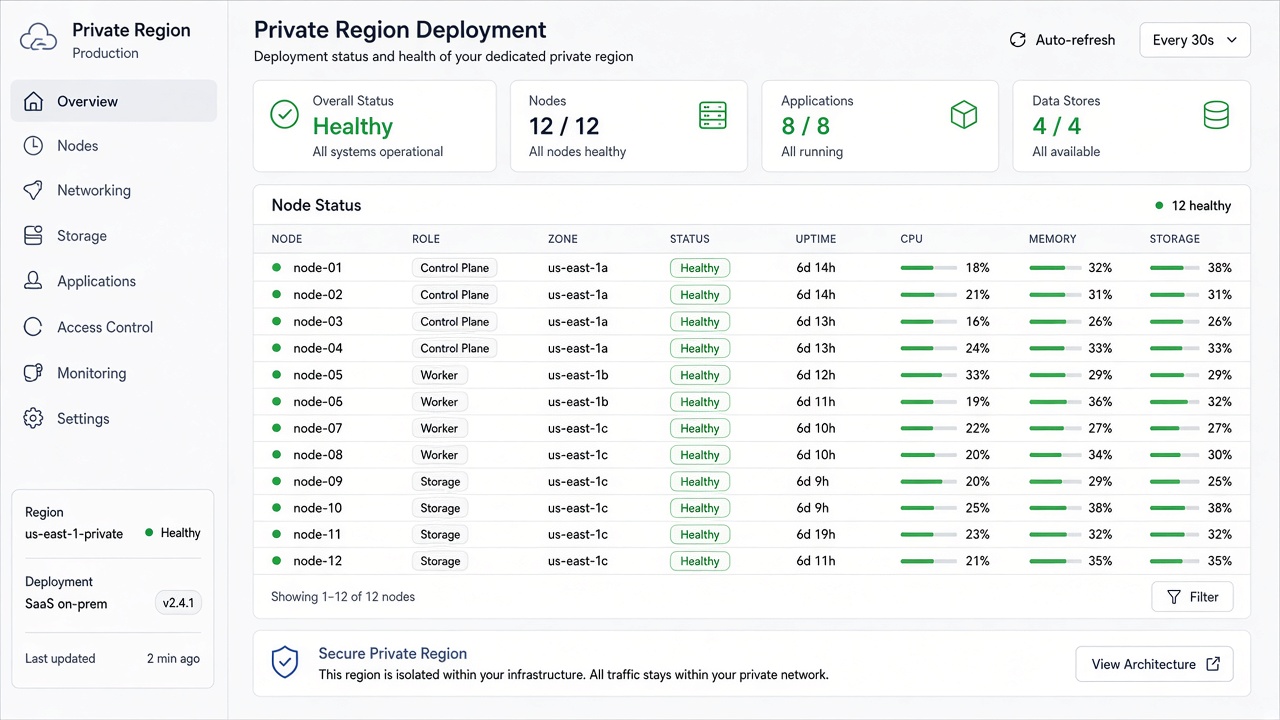This screenshot has width=1280, height=720.
Task: Click the memory usage bar for node-10
Action: pyautogui.click(x=1056, y=508)
